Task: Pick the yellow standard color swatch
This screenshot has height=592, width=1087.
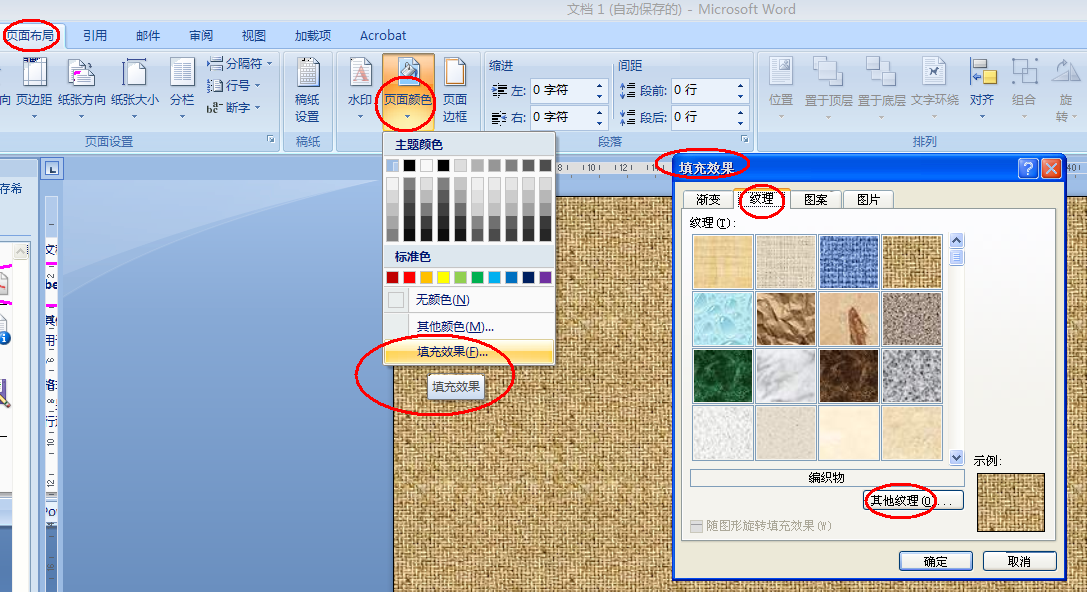Action: [x=444, y=277]
